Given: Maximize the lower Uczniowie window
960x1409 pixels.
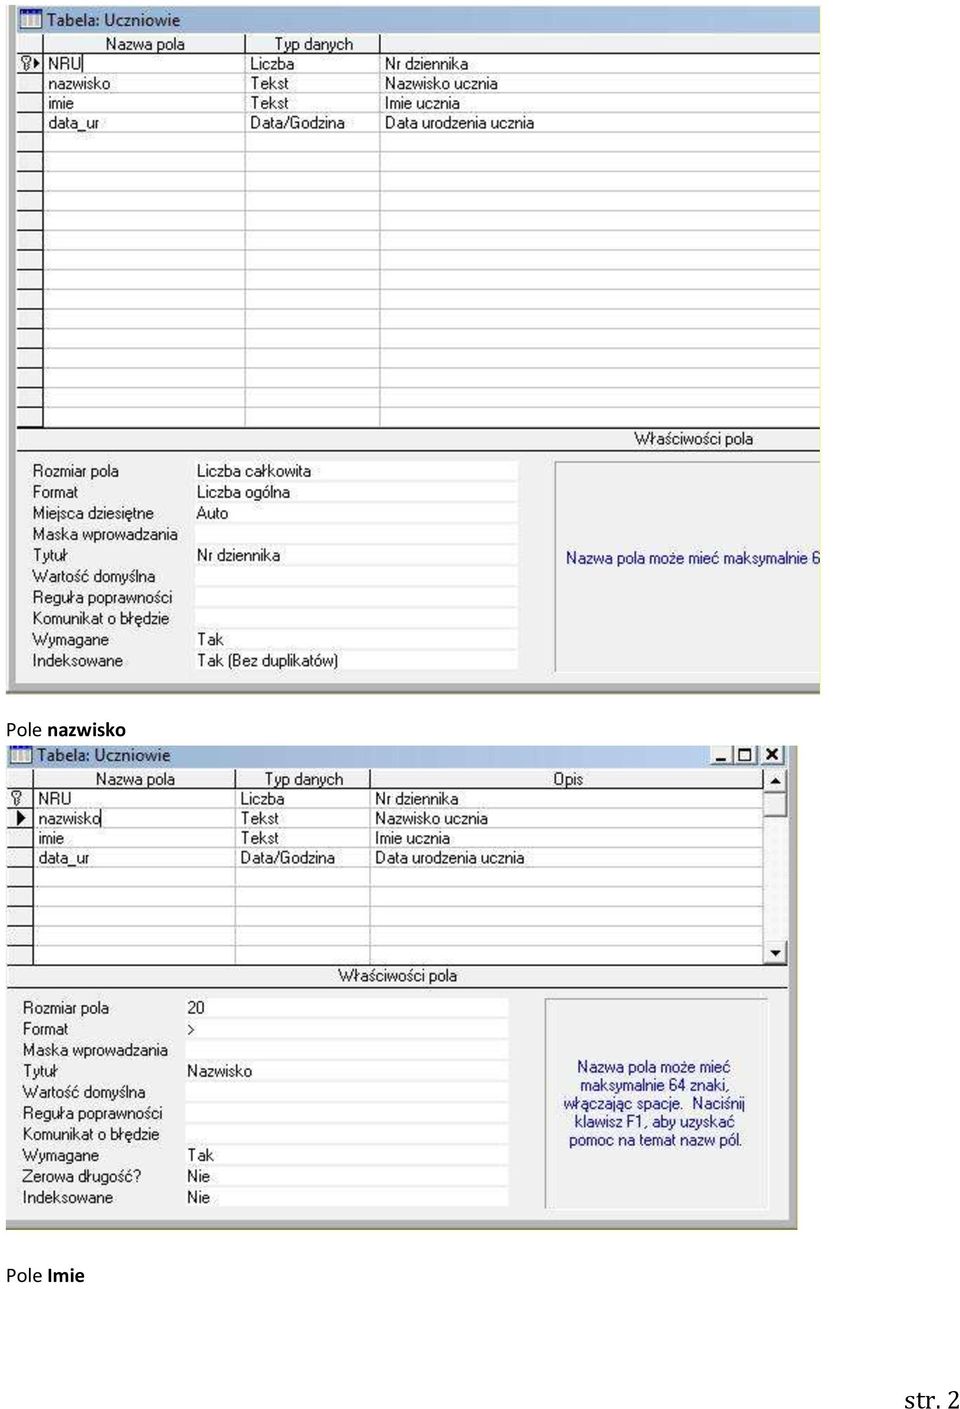Looking at the screenshot, I should click(745, 755).
